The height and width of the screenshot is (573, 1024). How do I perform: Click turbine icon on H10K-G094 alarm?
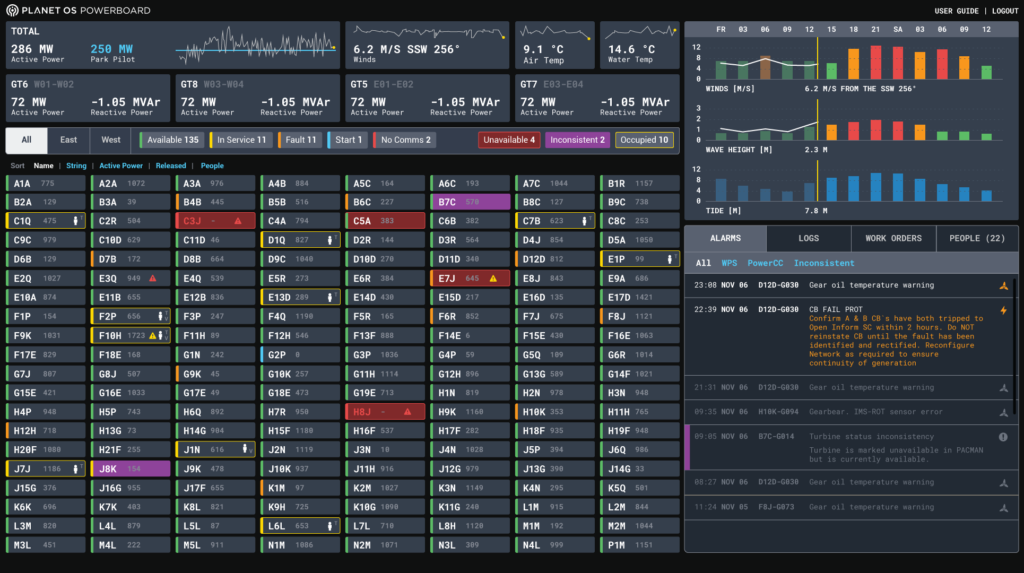tap(1004, 412)
